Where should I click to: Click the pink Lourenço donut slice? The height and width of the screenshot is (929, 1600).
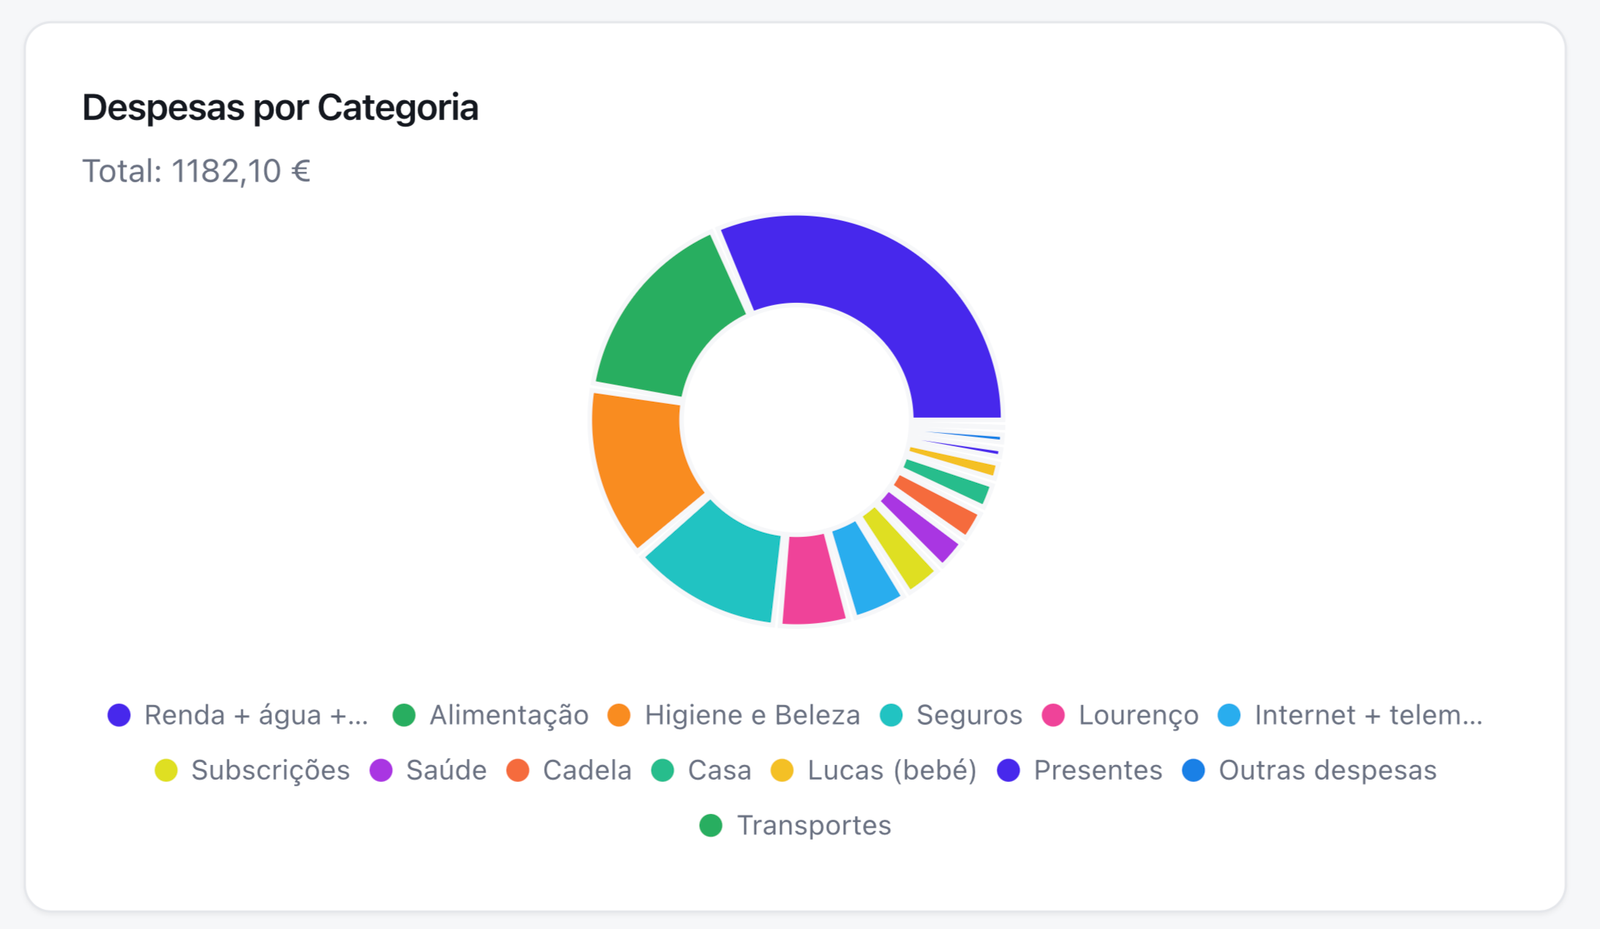tap(811, 580)
